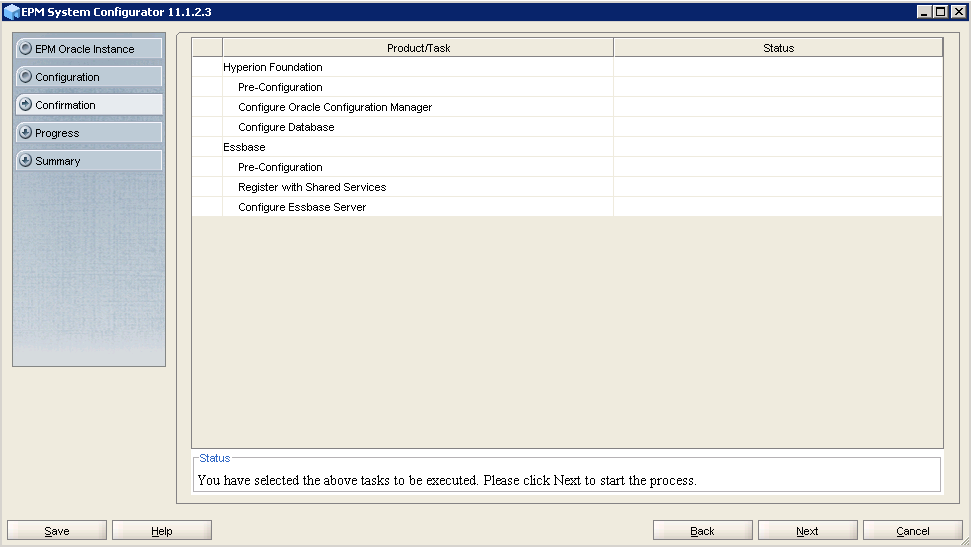
Task: Click the EPM System Configurator title icon
Action: [11, 12]
